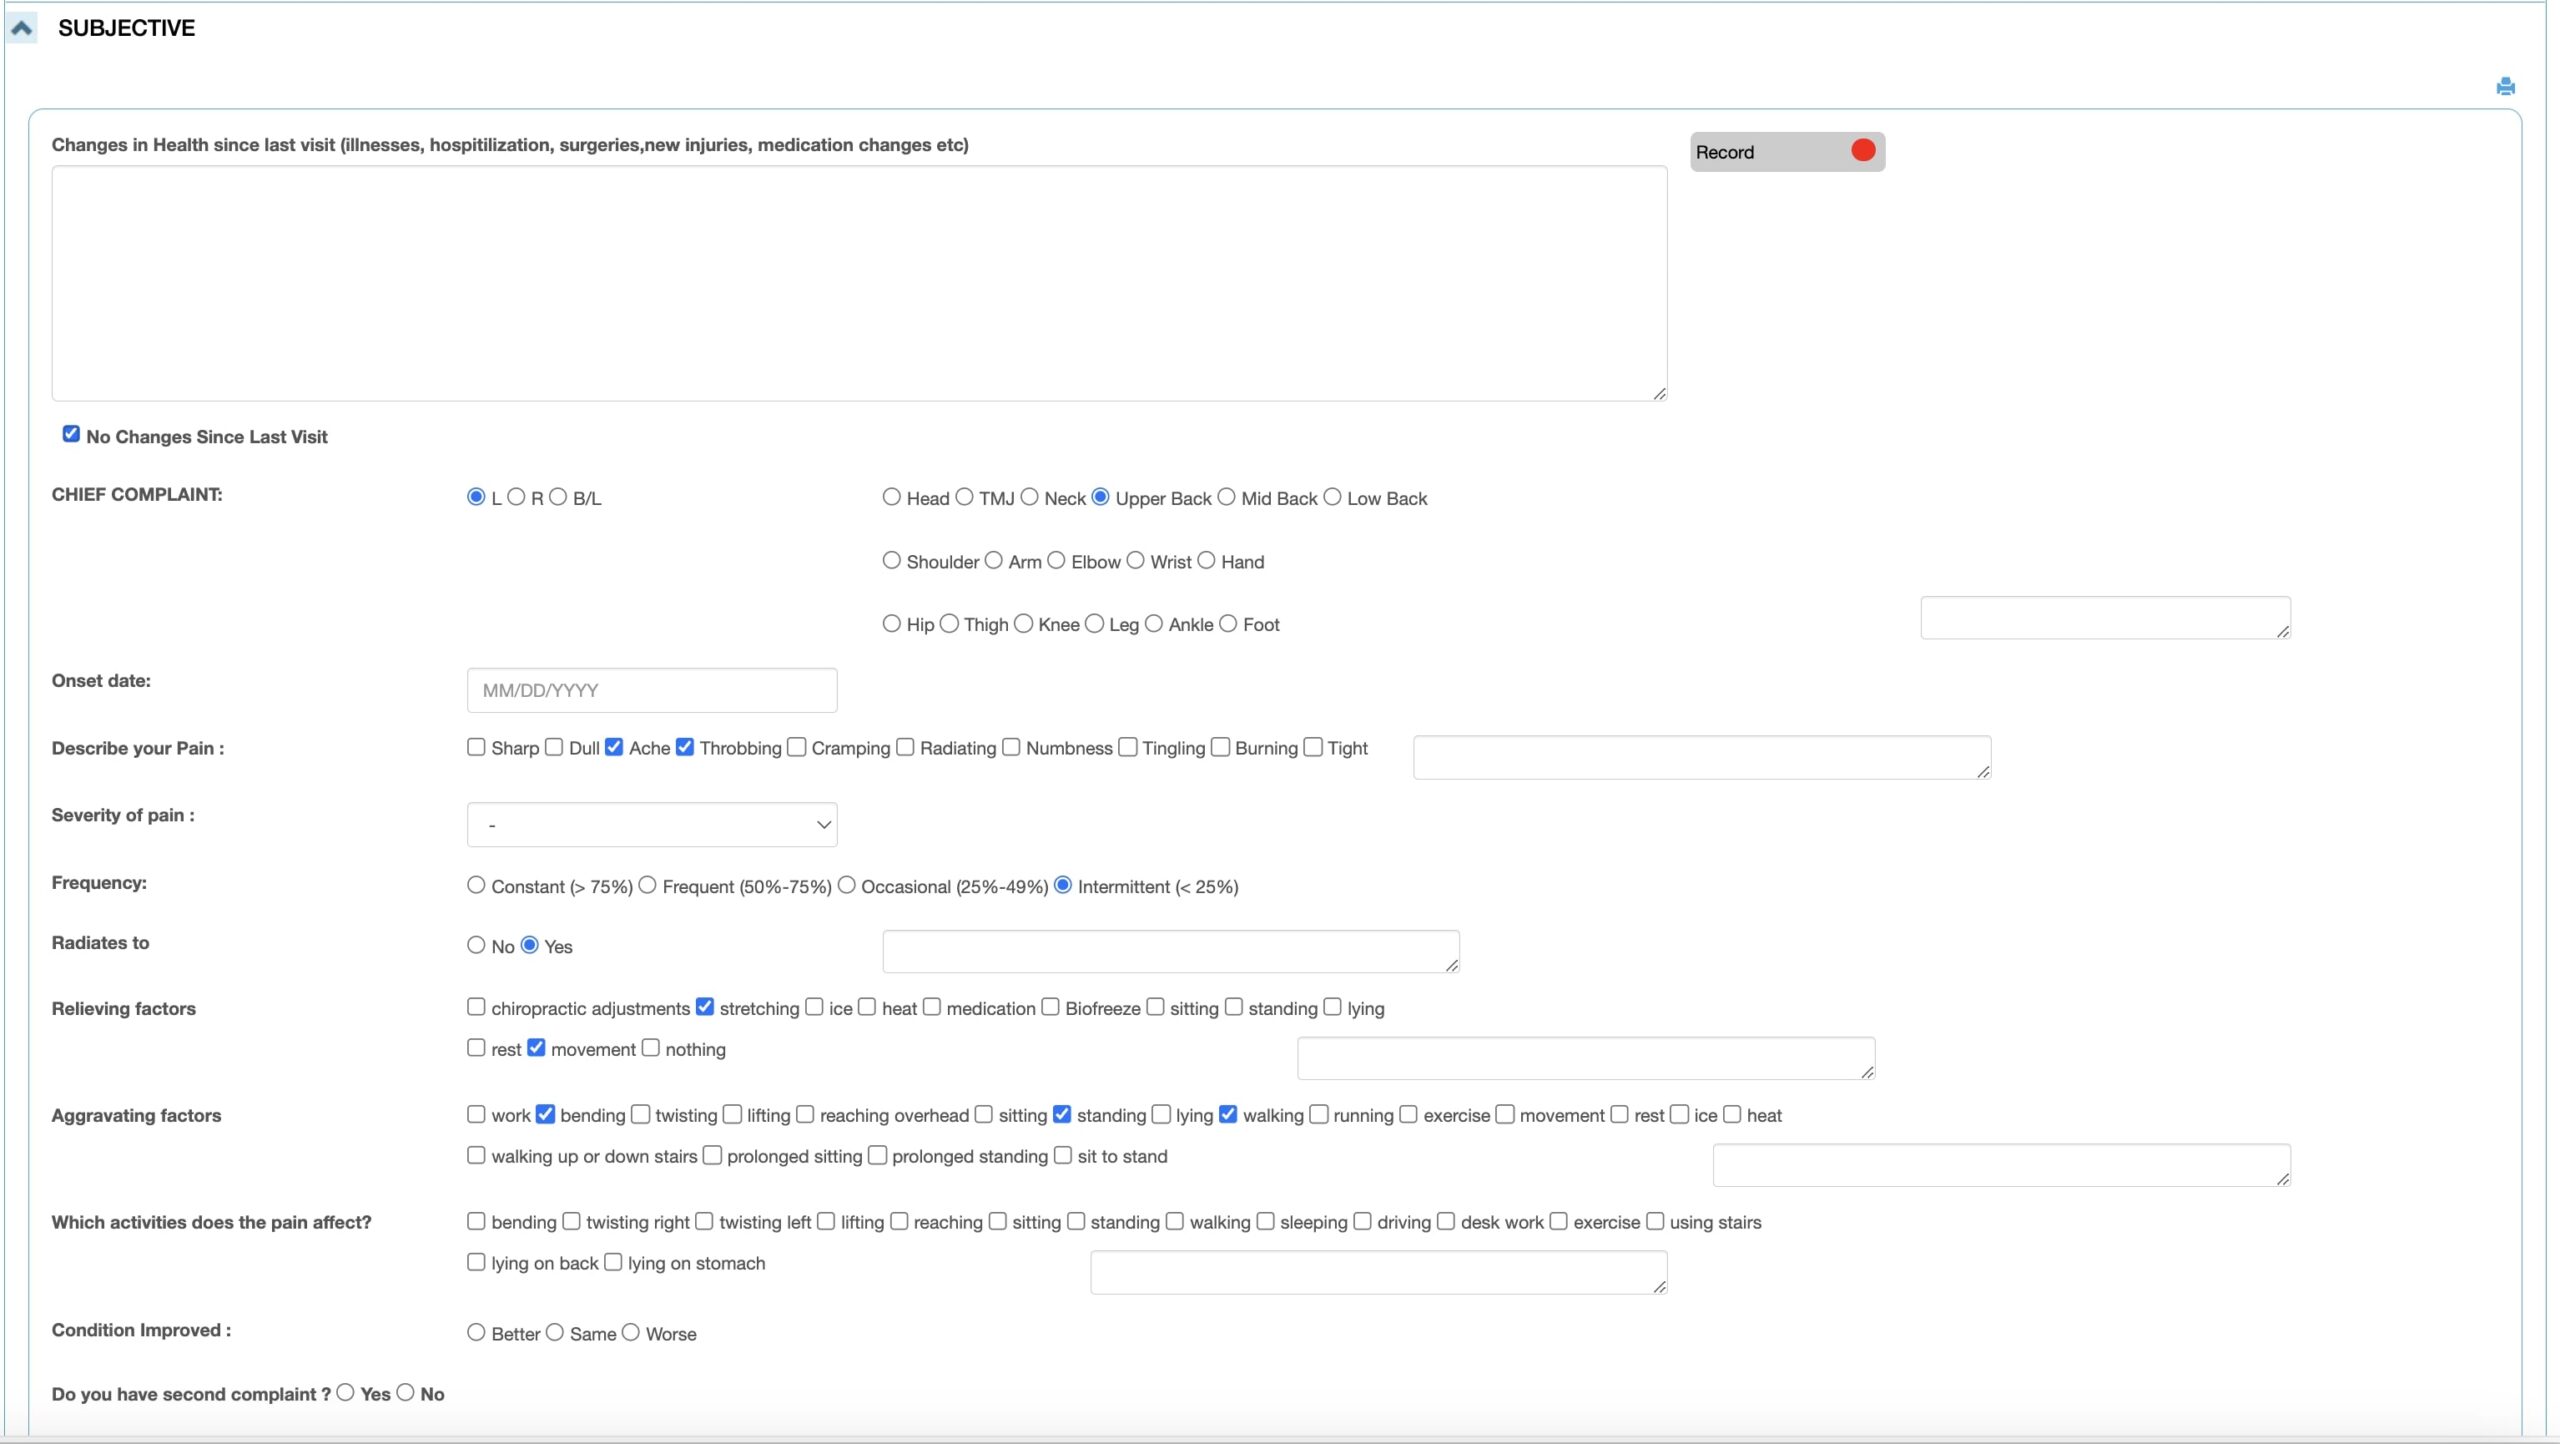Select "Mid Back" as chief complaint

1226,496
